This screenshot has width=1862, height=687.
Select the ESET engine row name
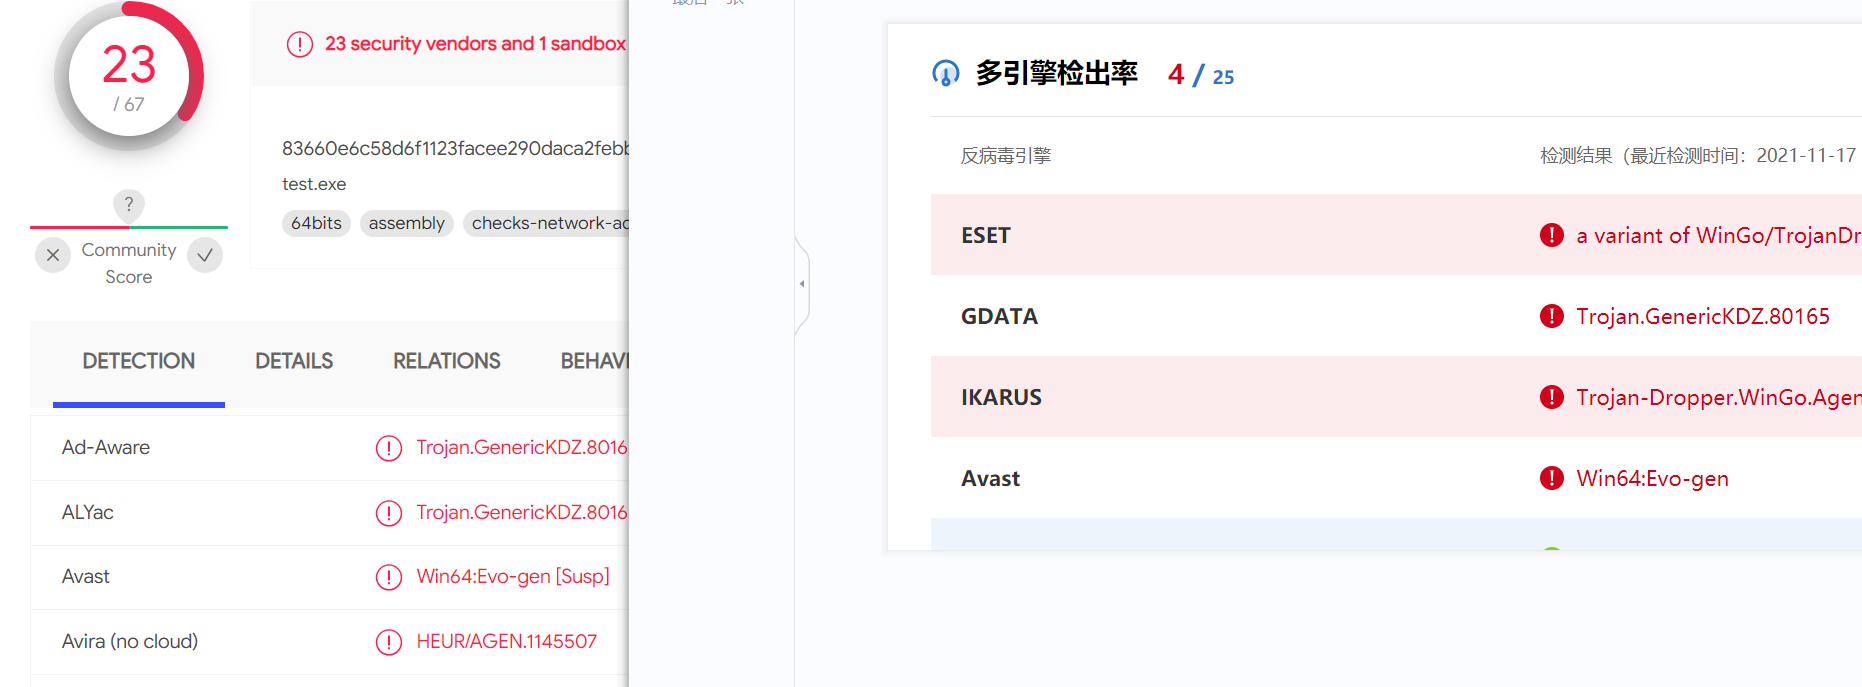pos(986,235)
